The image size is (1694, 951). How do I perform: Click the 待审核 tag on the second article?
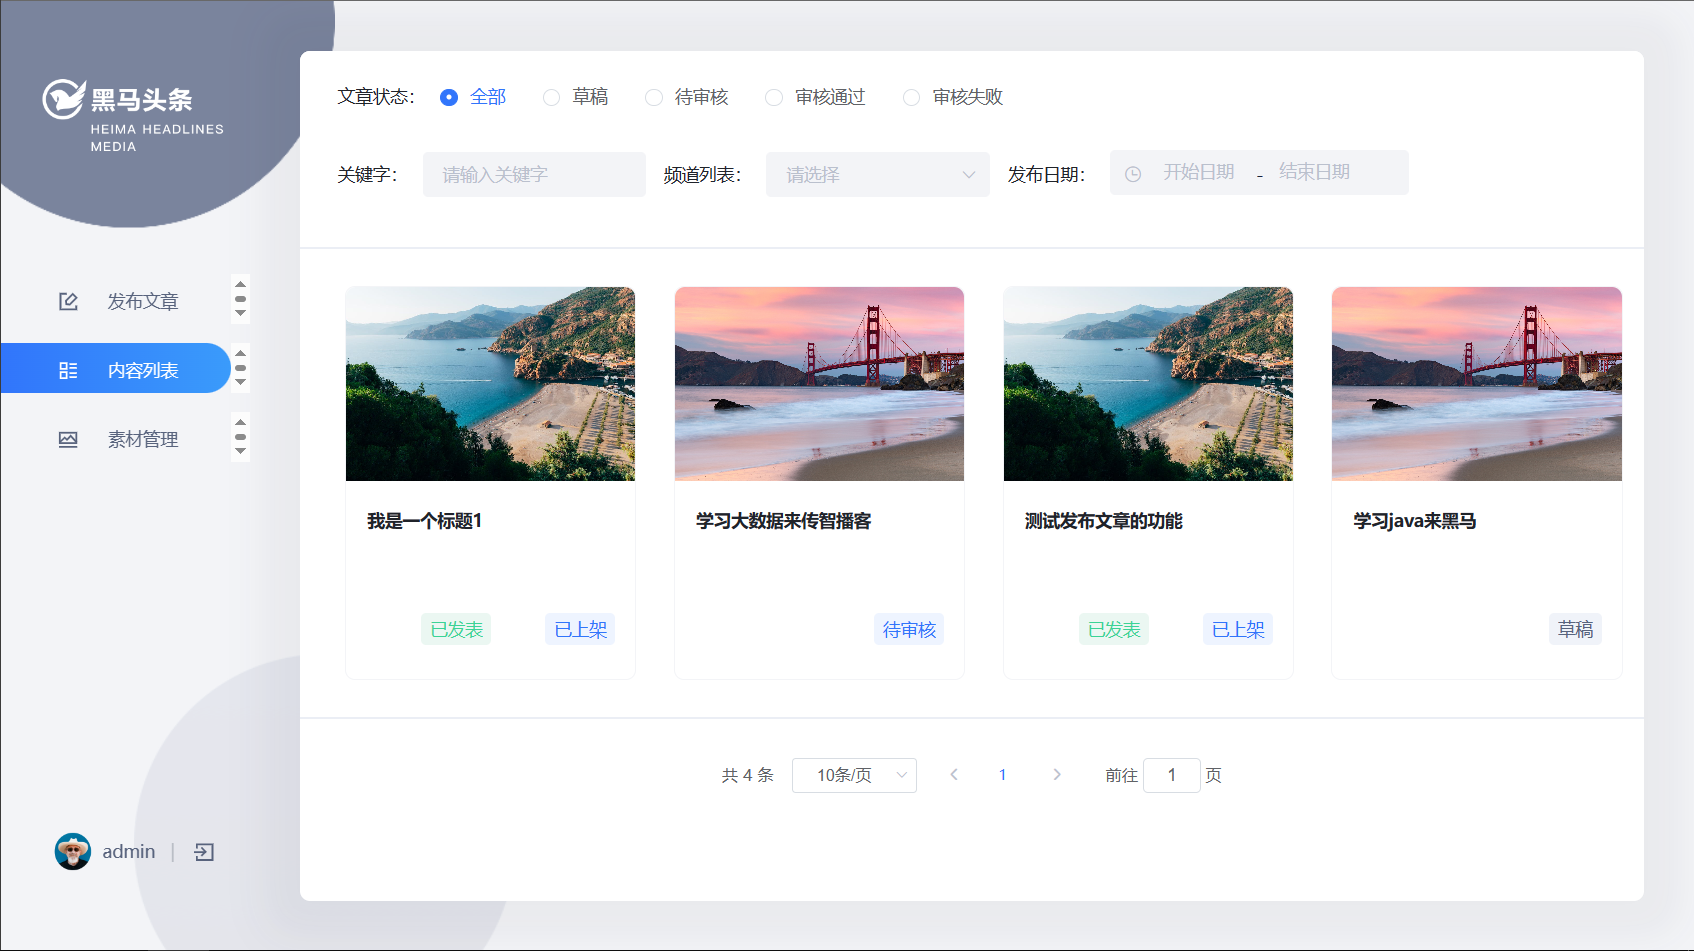pyautogui.click(x=909, y=630)
